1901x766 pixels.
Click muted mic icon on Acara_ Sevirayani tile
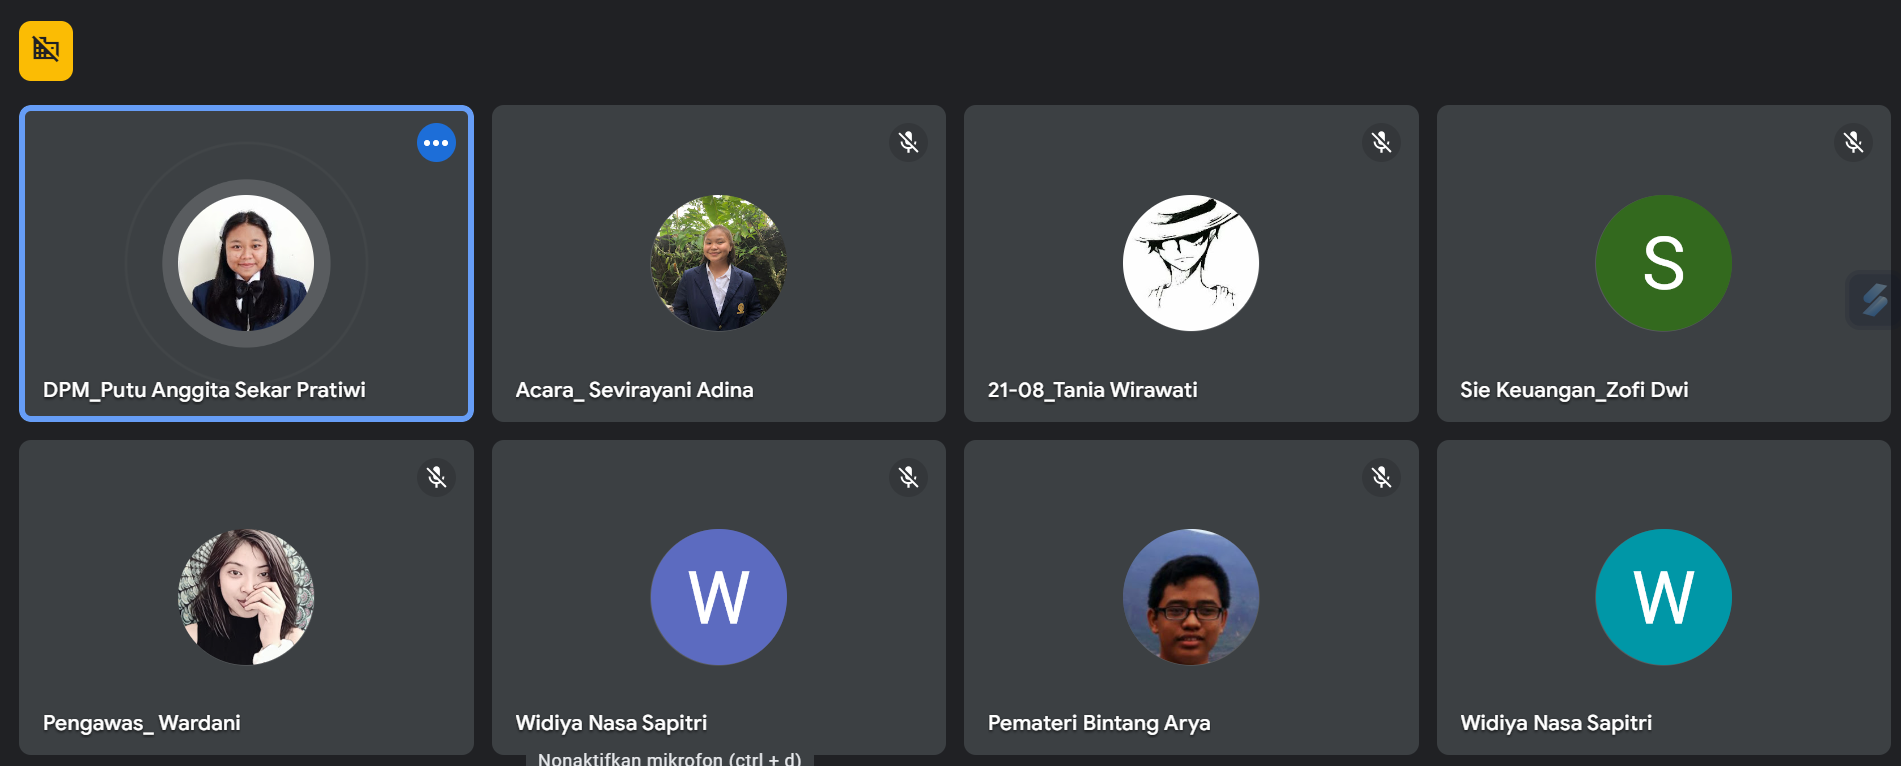pos(908,143)
